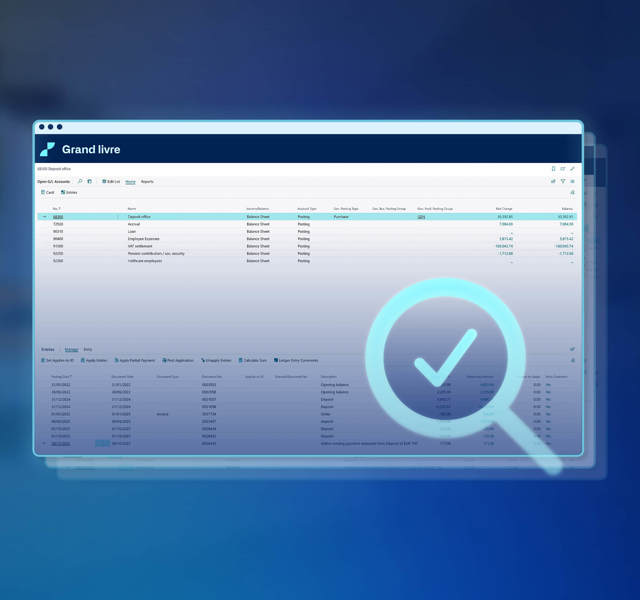Open the Edit List action
Image resolution: width=640 pixels, height=600 pixels.
click(x=111, y=182)
